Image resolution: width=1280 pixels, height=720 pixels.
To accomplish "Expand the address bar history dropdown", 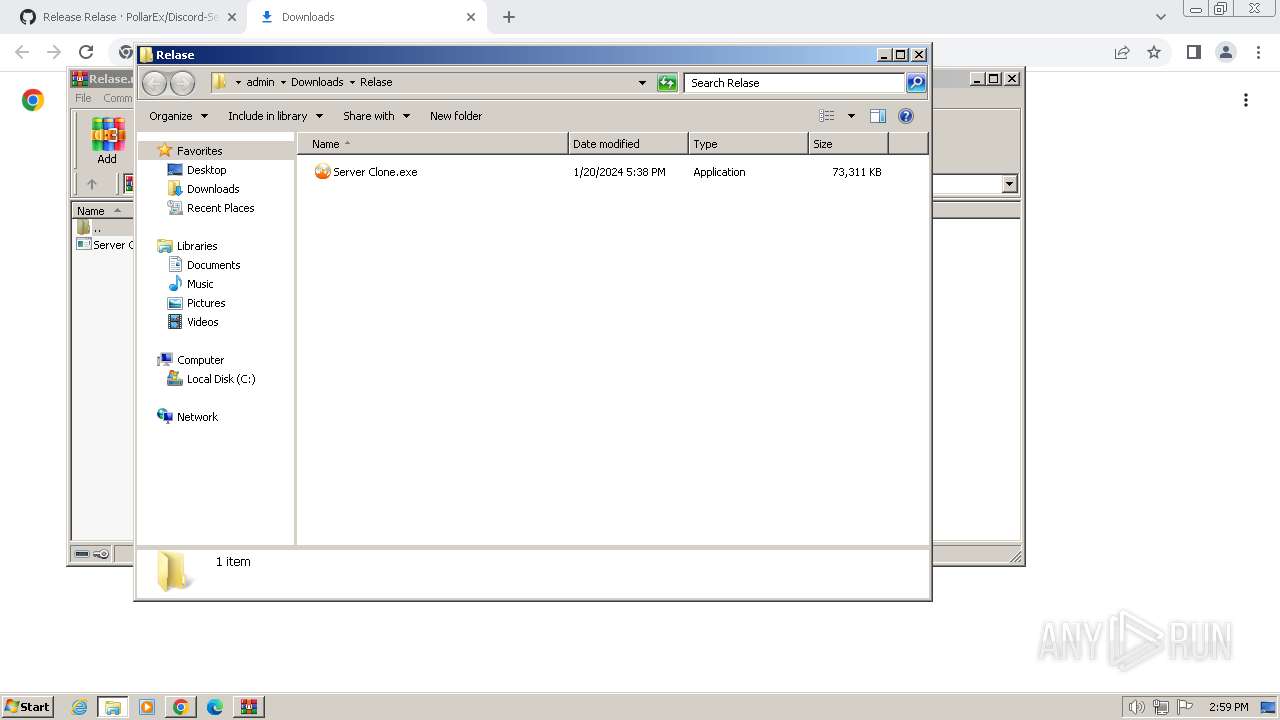I will 642,83.
